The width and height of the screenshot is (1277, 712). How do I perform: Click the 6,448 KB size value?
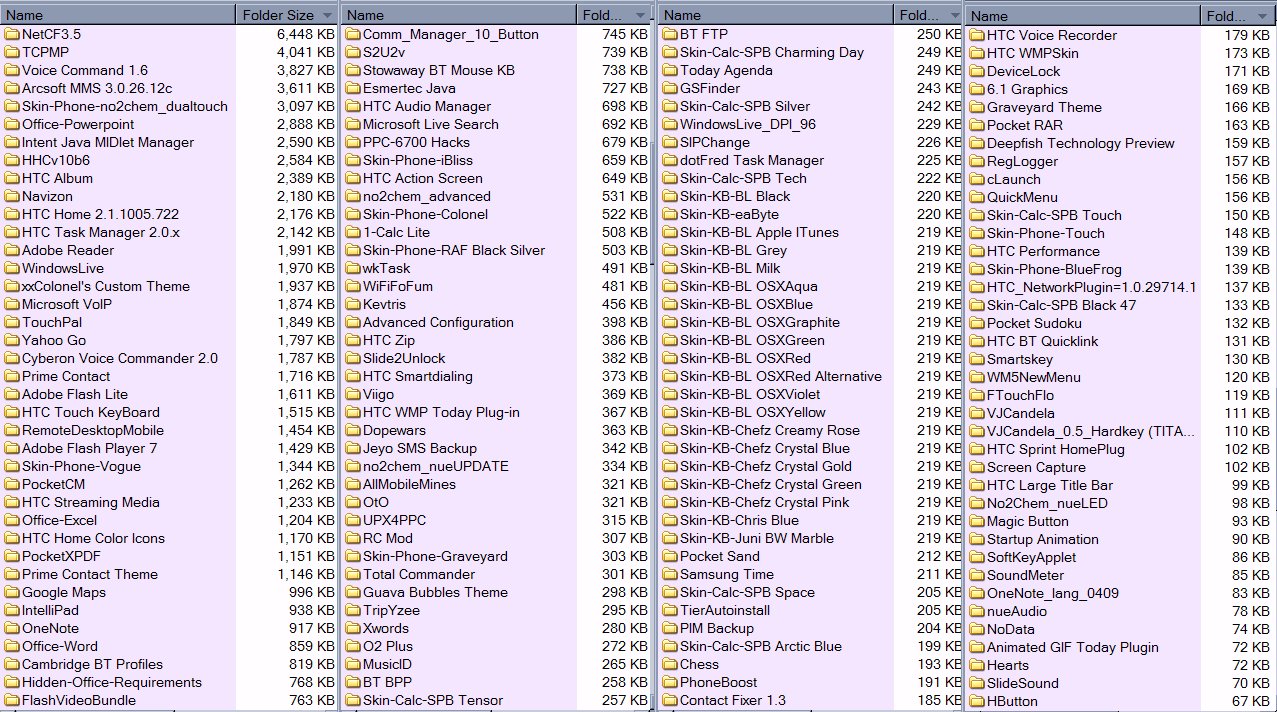(305, 35)
